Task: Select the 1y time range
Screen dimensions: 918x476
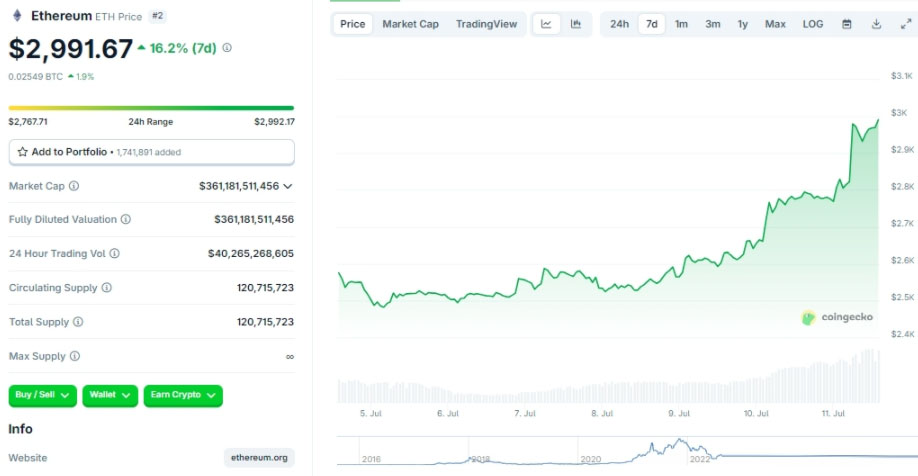Action: [x=743, y=24]
